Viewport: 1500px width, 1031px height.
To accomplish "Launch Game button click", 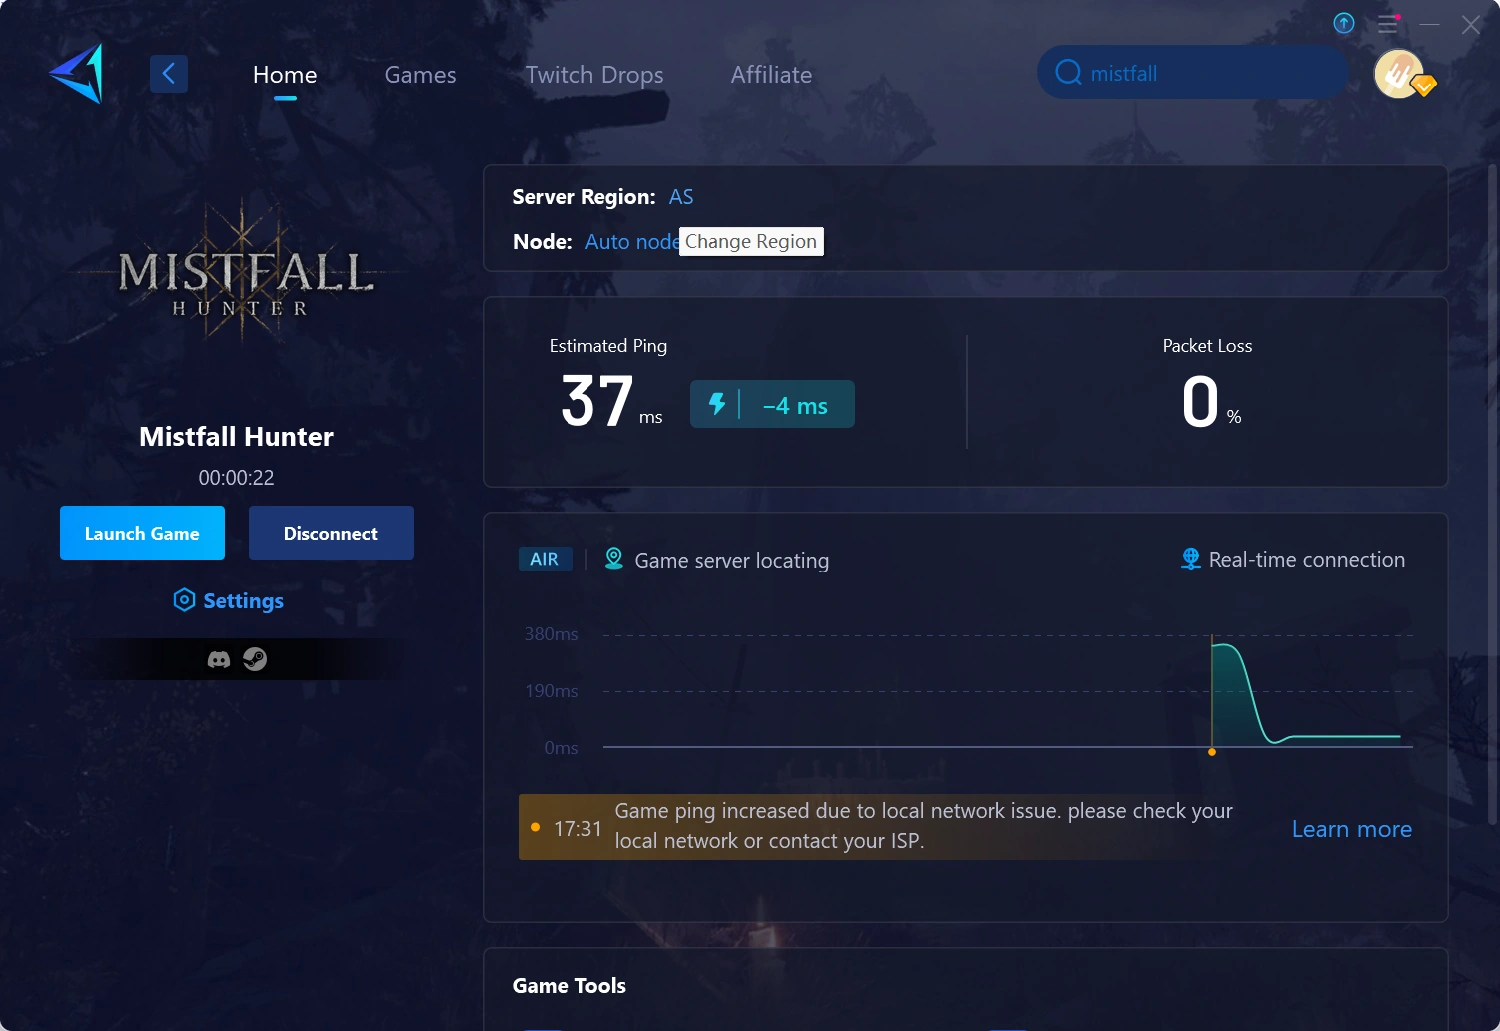I will point(142,533).
